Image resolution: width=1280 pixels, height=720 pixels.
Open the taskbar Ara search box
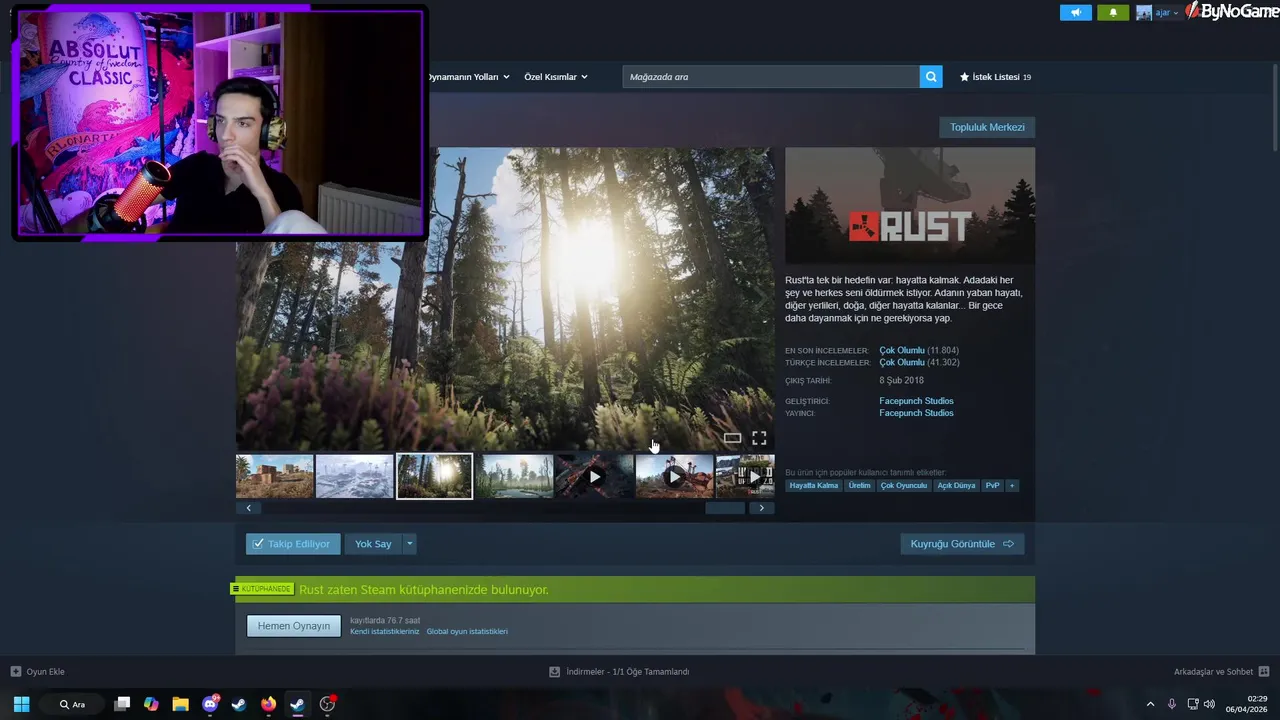73,704
